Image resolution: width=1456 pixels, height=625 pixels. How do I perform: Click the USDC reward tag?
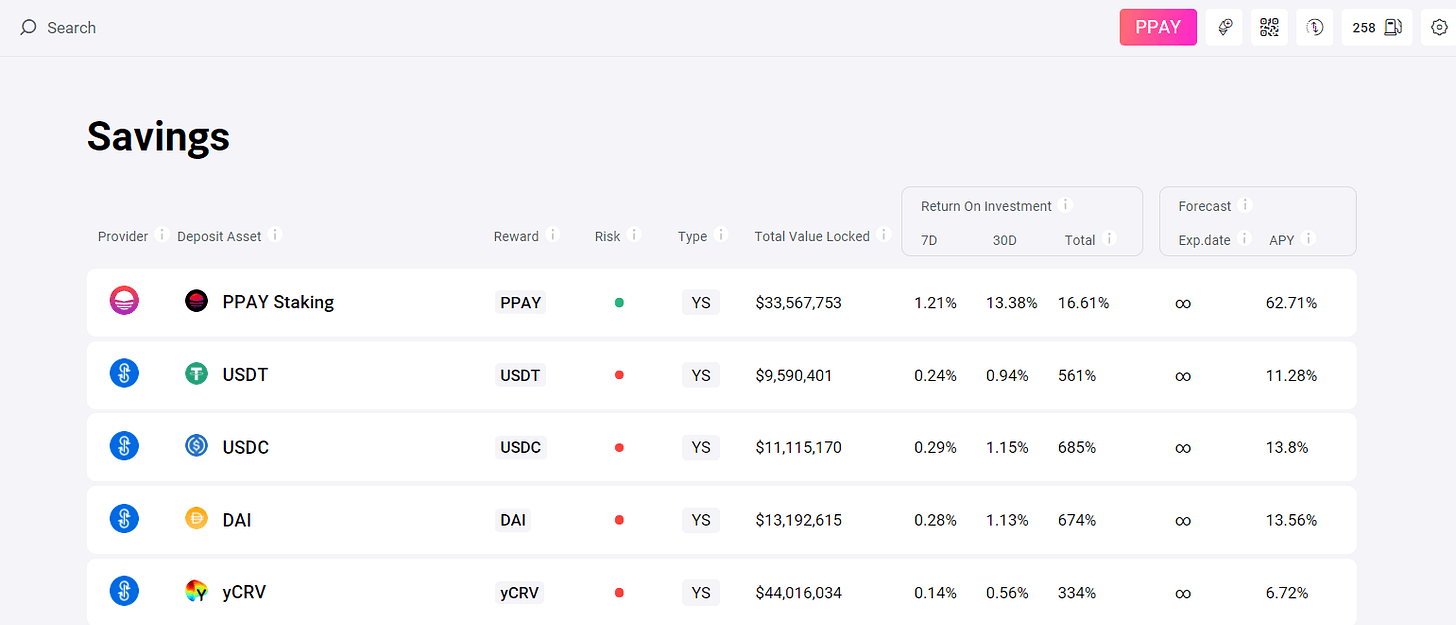coord(520,447)
